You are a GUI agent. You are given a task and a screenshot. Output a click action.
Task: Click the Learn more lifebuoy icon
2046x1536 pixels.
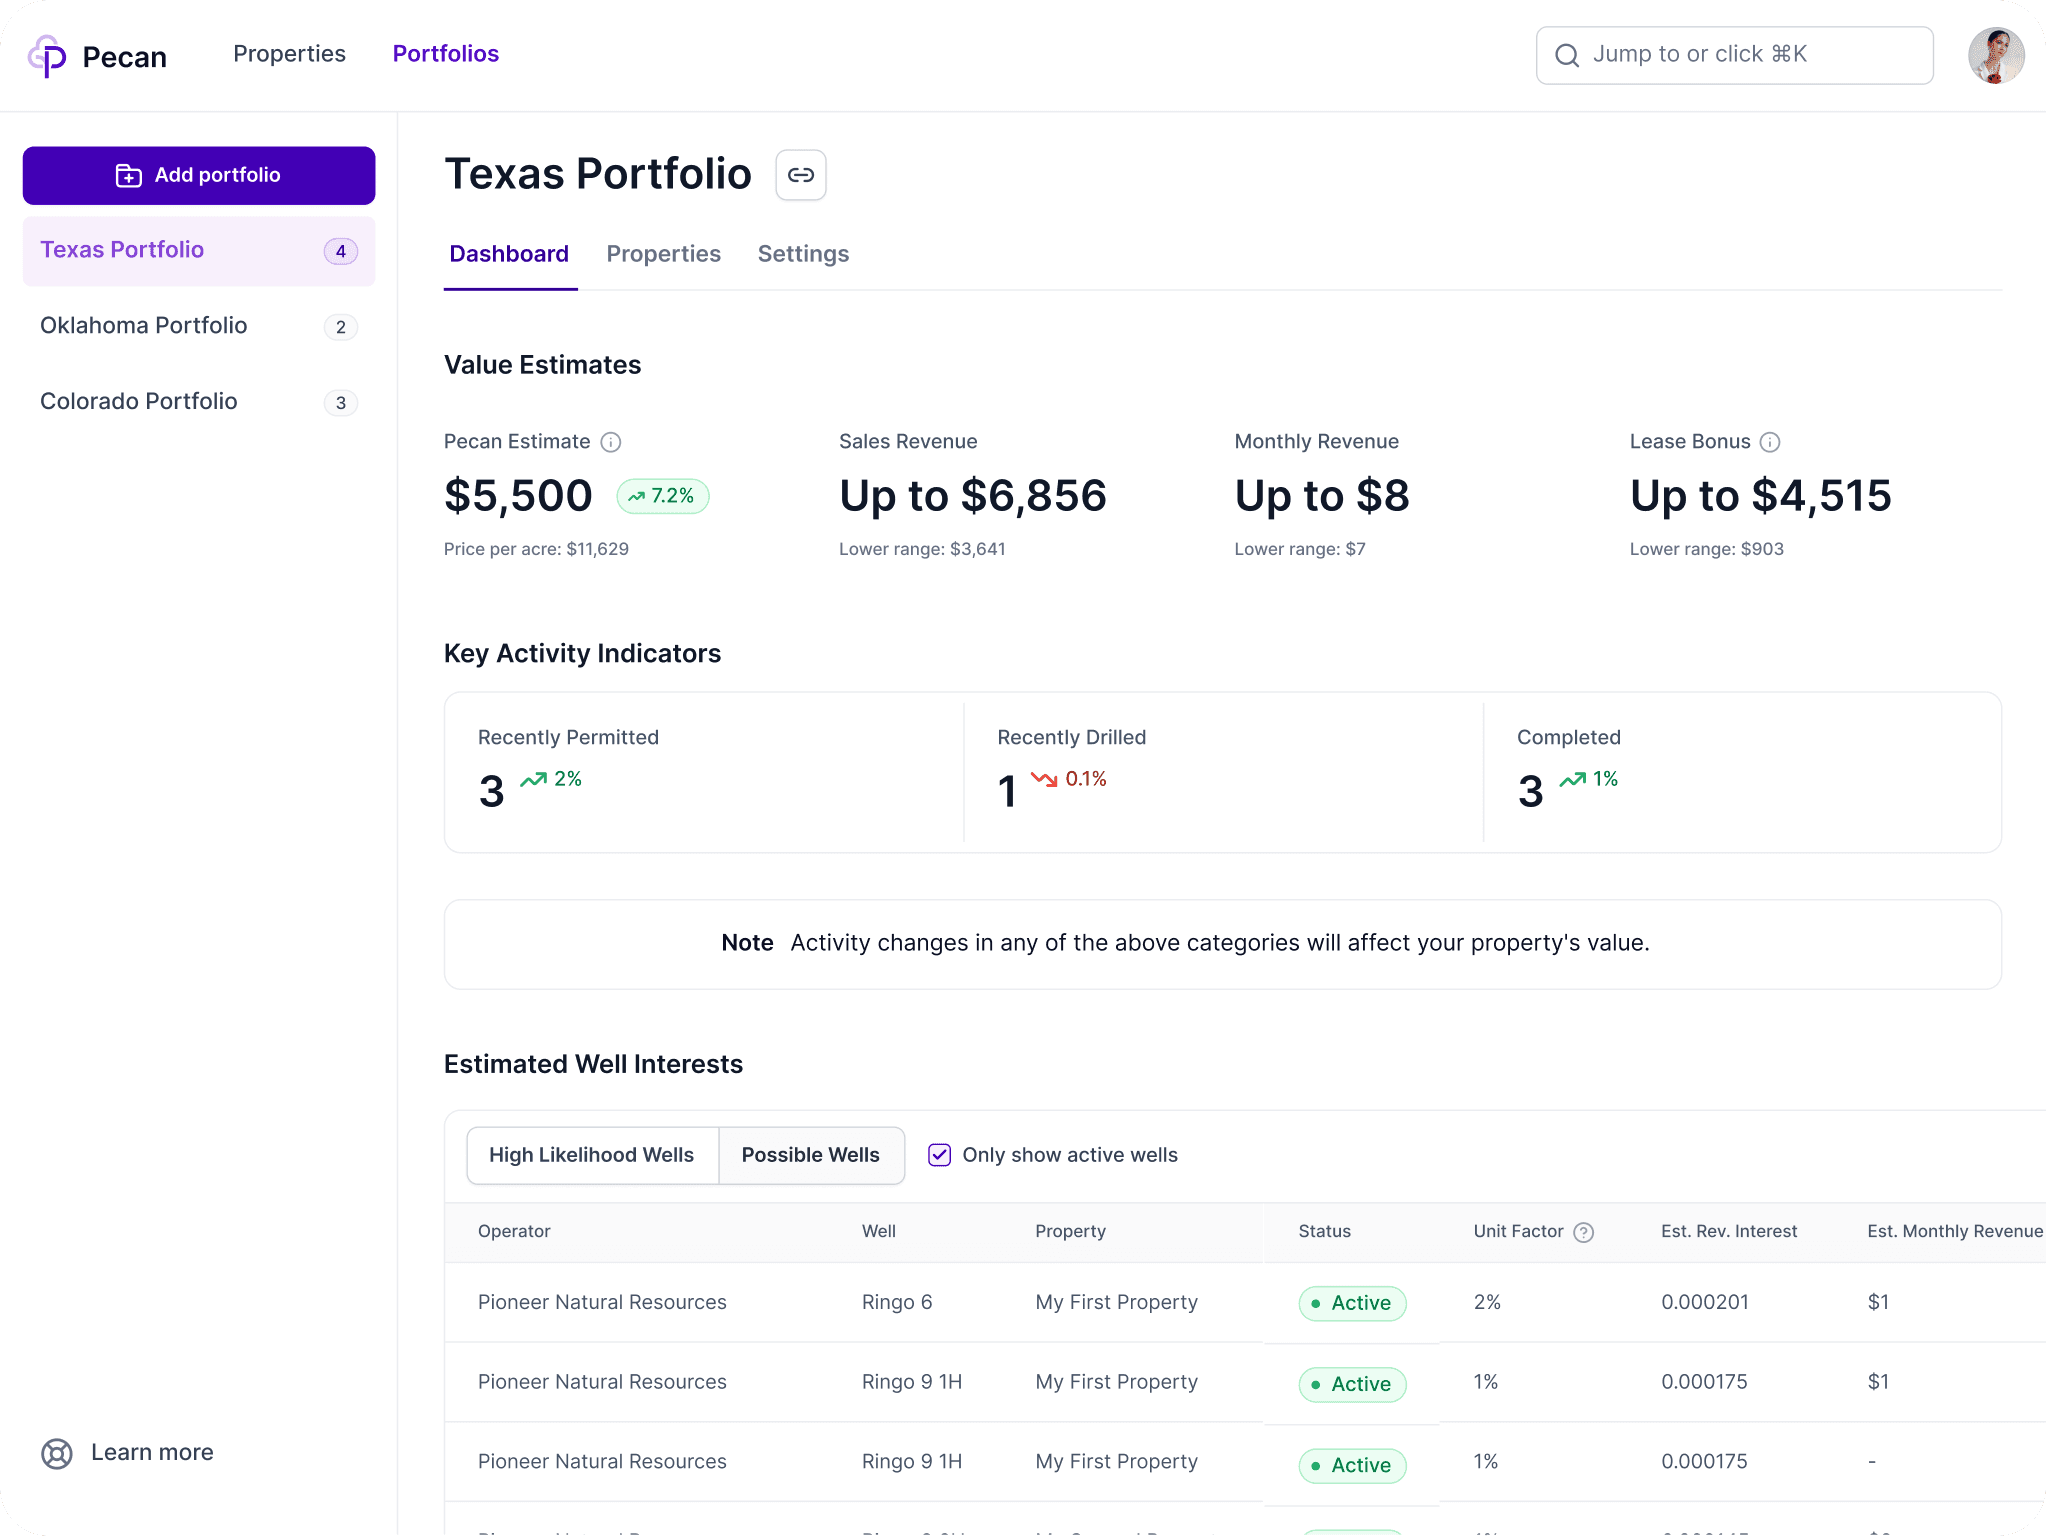click(57, 1453)
